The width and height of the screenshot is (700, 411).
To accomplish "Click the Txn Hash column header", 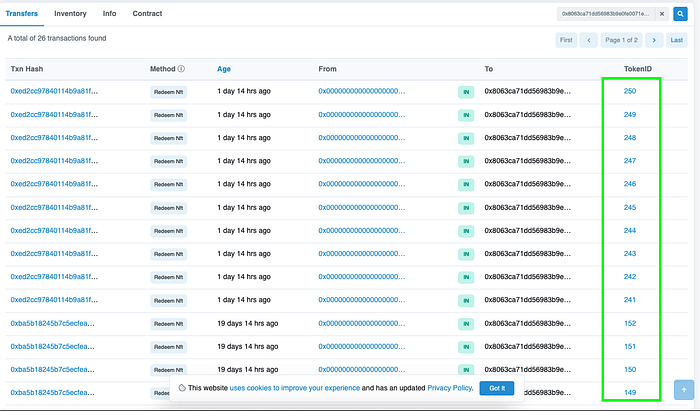I will (x=27, y=69).
